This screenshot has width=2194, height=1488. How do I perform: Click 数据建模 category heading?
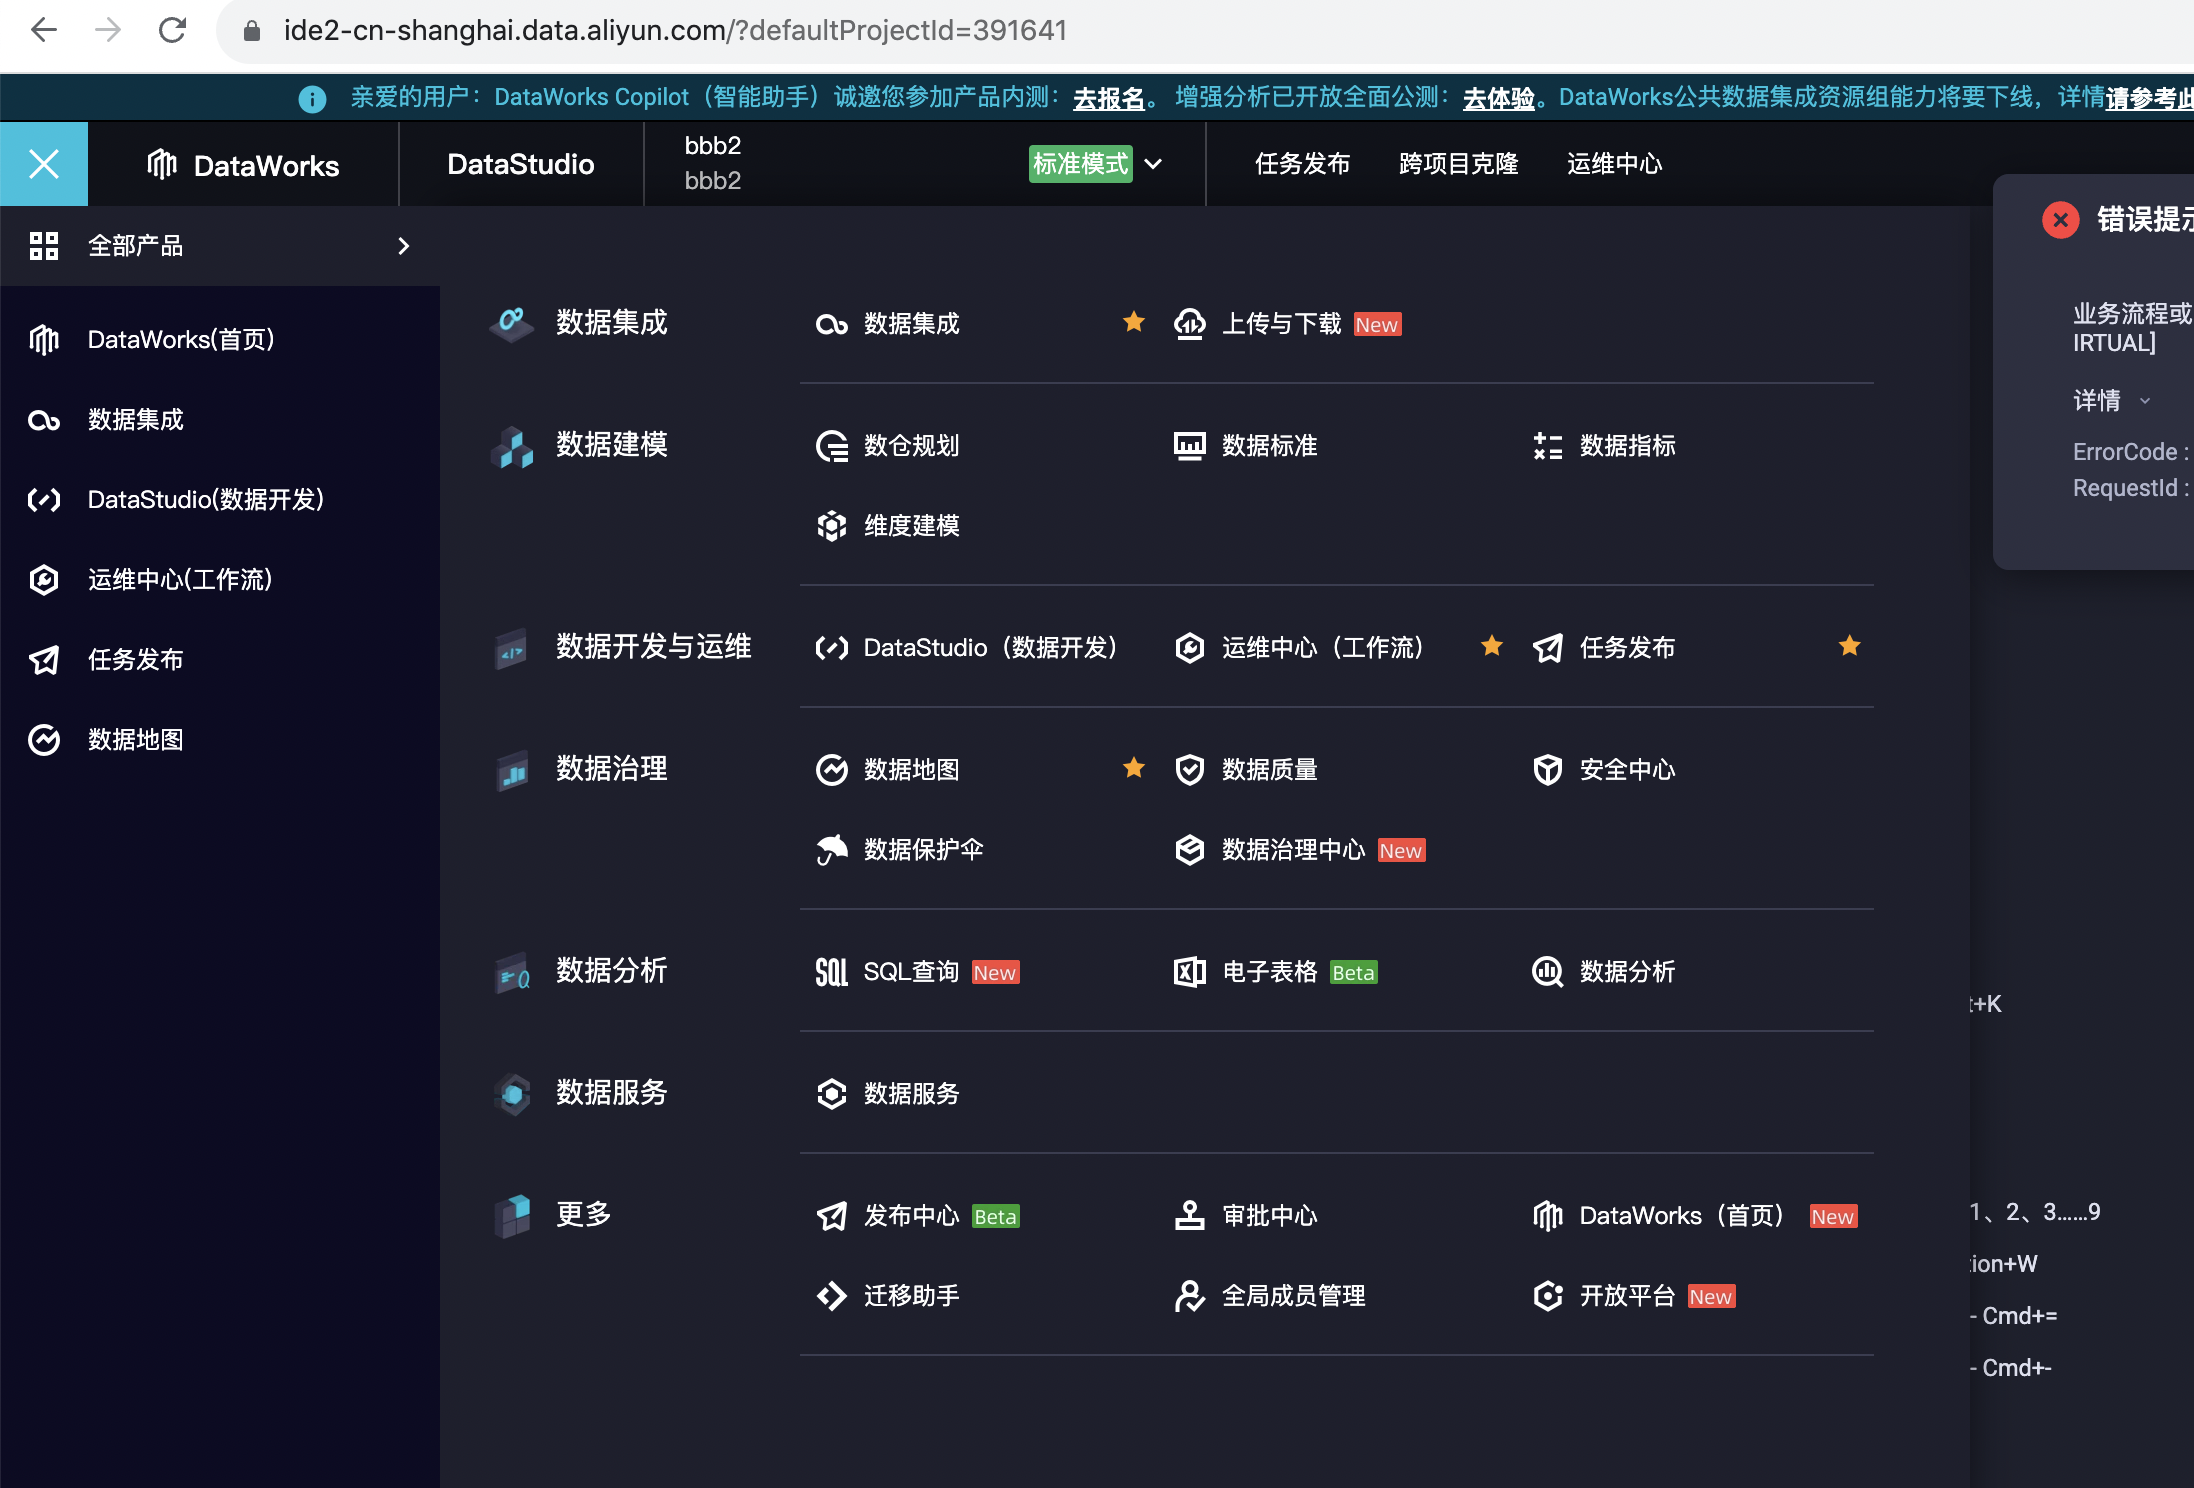click(x=611, y=444)
